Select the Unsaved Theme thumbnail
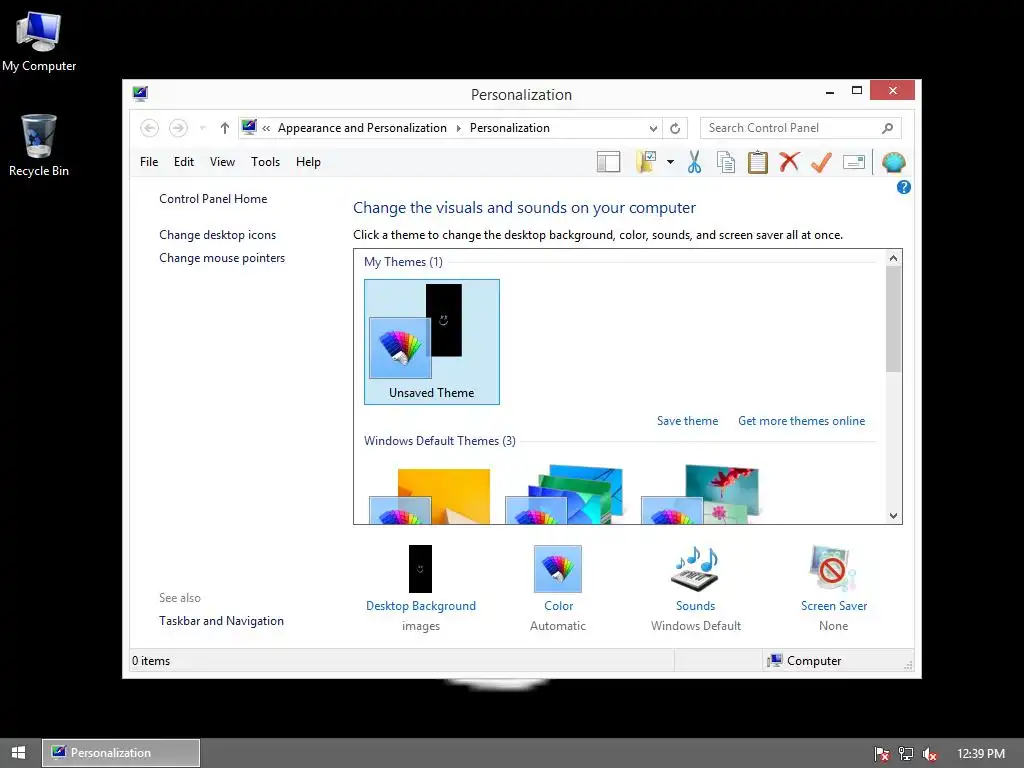Screen dimensions: 1024x768 tap(432, 342)
